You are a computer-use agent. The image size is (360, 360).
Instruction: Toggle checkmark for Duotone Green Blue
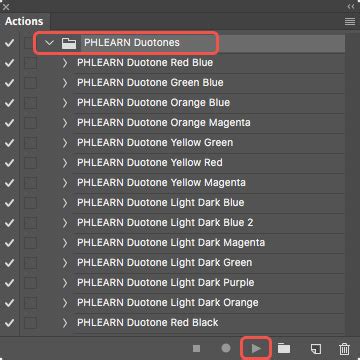(10, 83)
